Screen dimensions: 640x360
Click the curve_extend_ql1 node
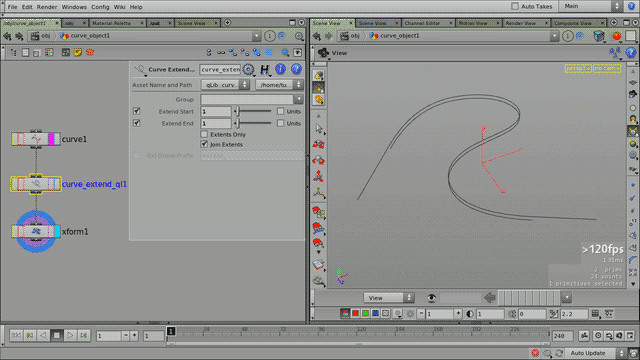[36, 184]
